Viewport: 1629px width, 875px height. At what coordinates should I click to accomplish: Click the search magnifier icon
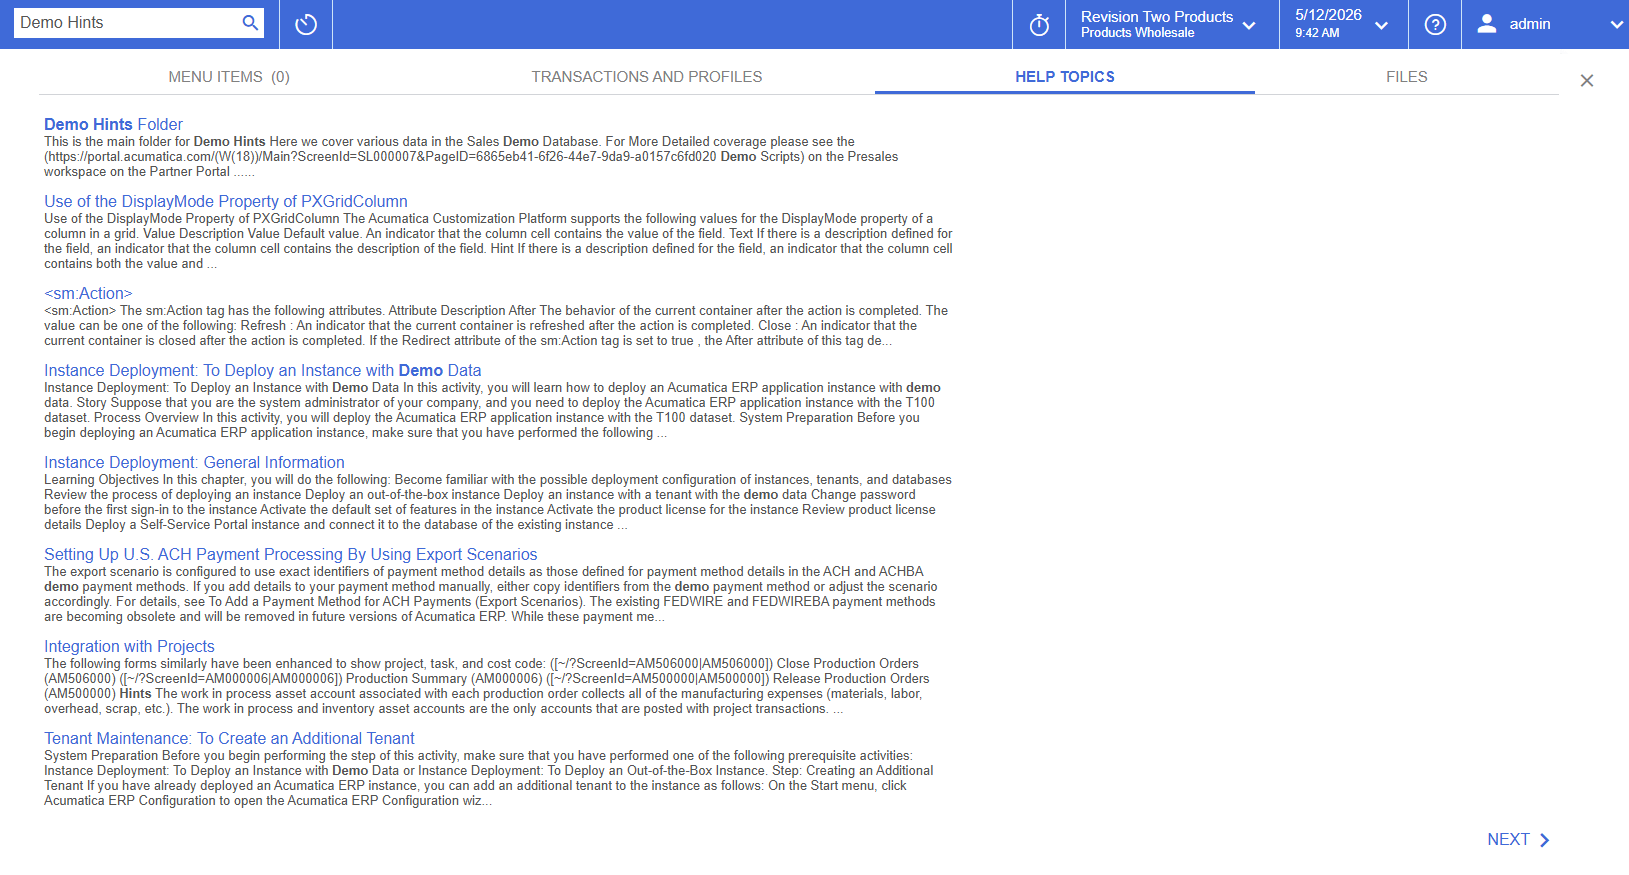[x=250, y=23]
